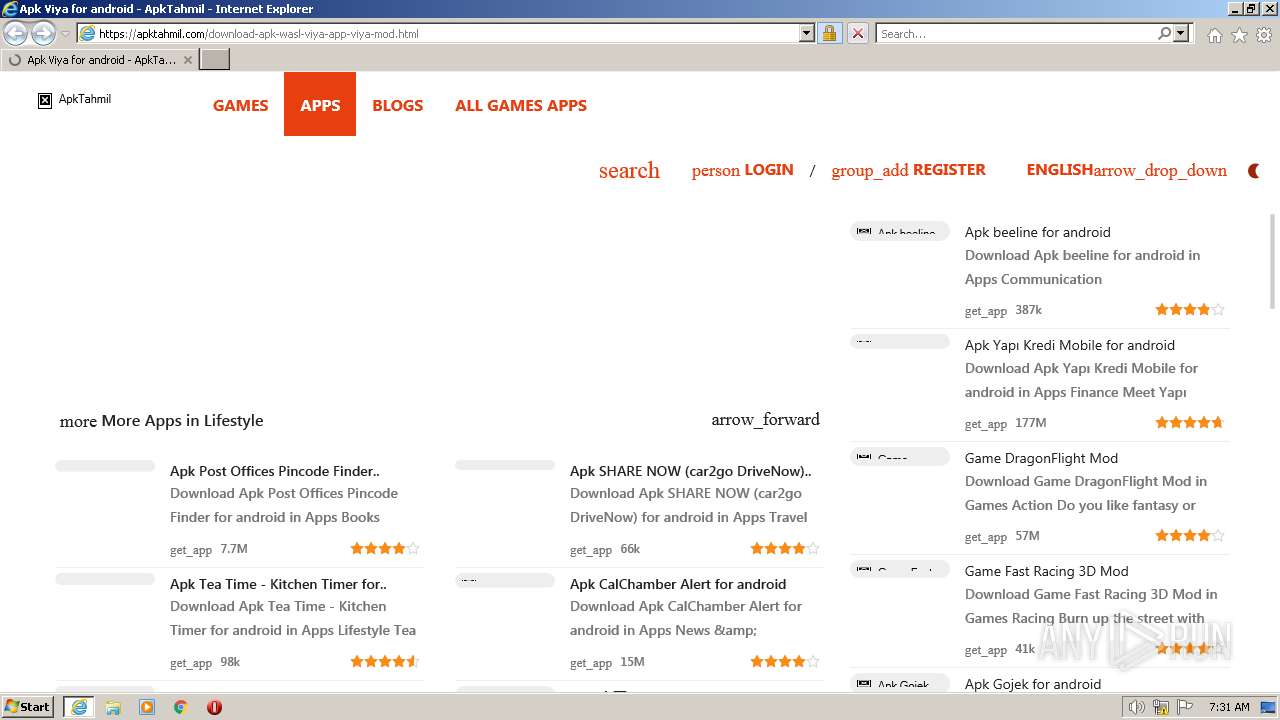Expand the ENGLISH language dropdown
Image resolution: width=1280 pixels, height=720 pixels.
click(1126, 170)
